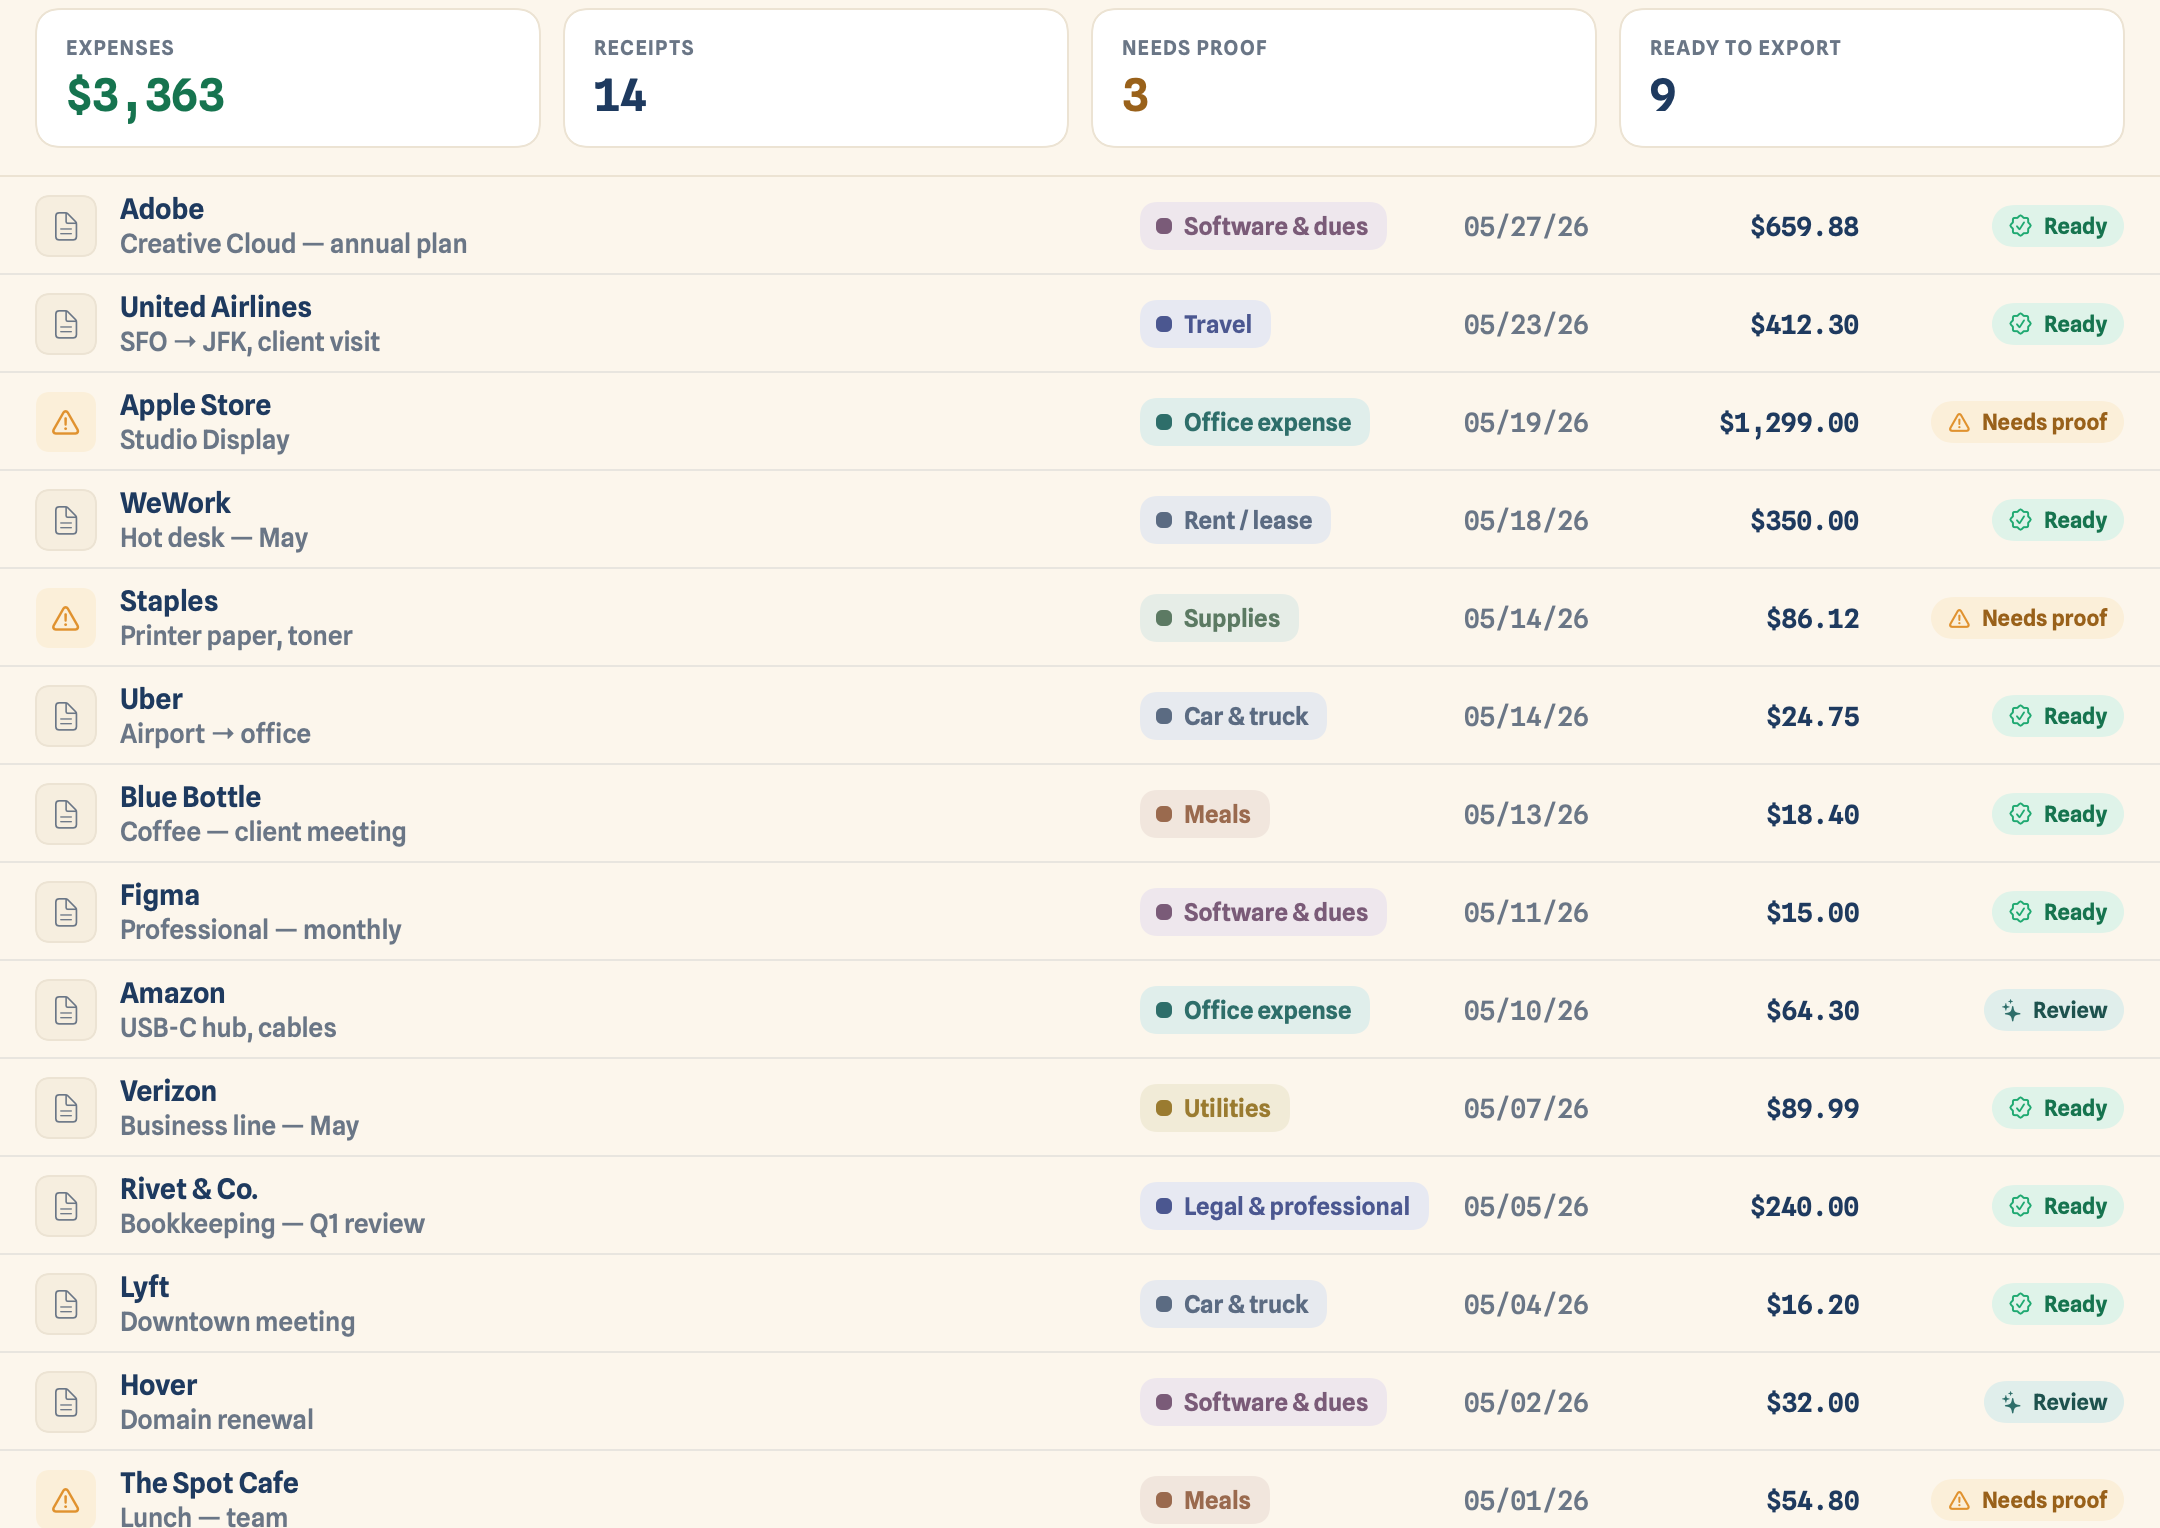Image resolution: width=2160 pixels, height=1528 pixels.
Task: Click the Apple Store missing receipt warning icon
Action: [x=66, y=422]
